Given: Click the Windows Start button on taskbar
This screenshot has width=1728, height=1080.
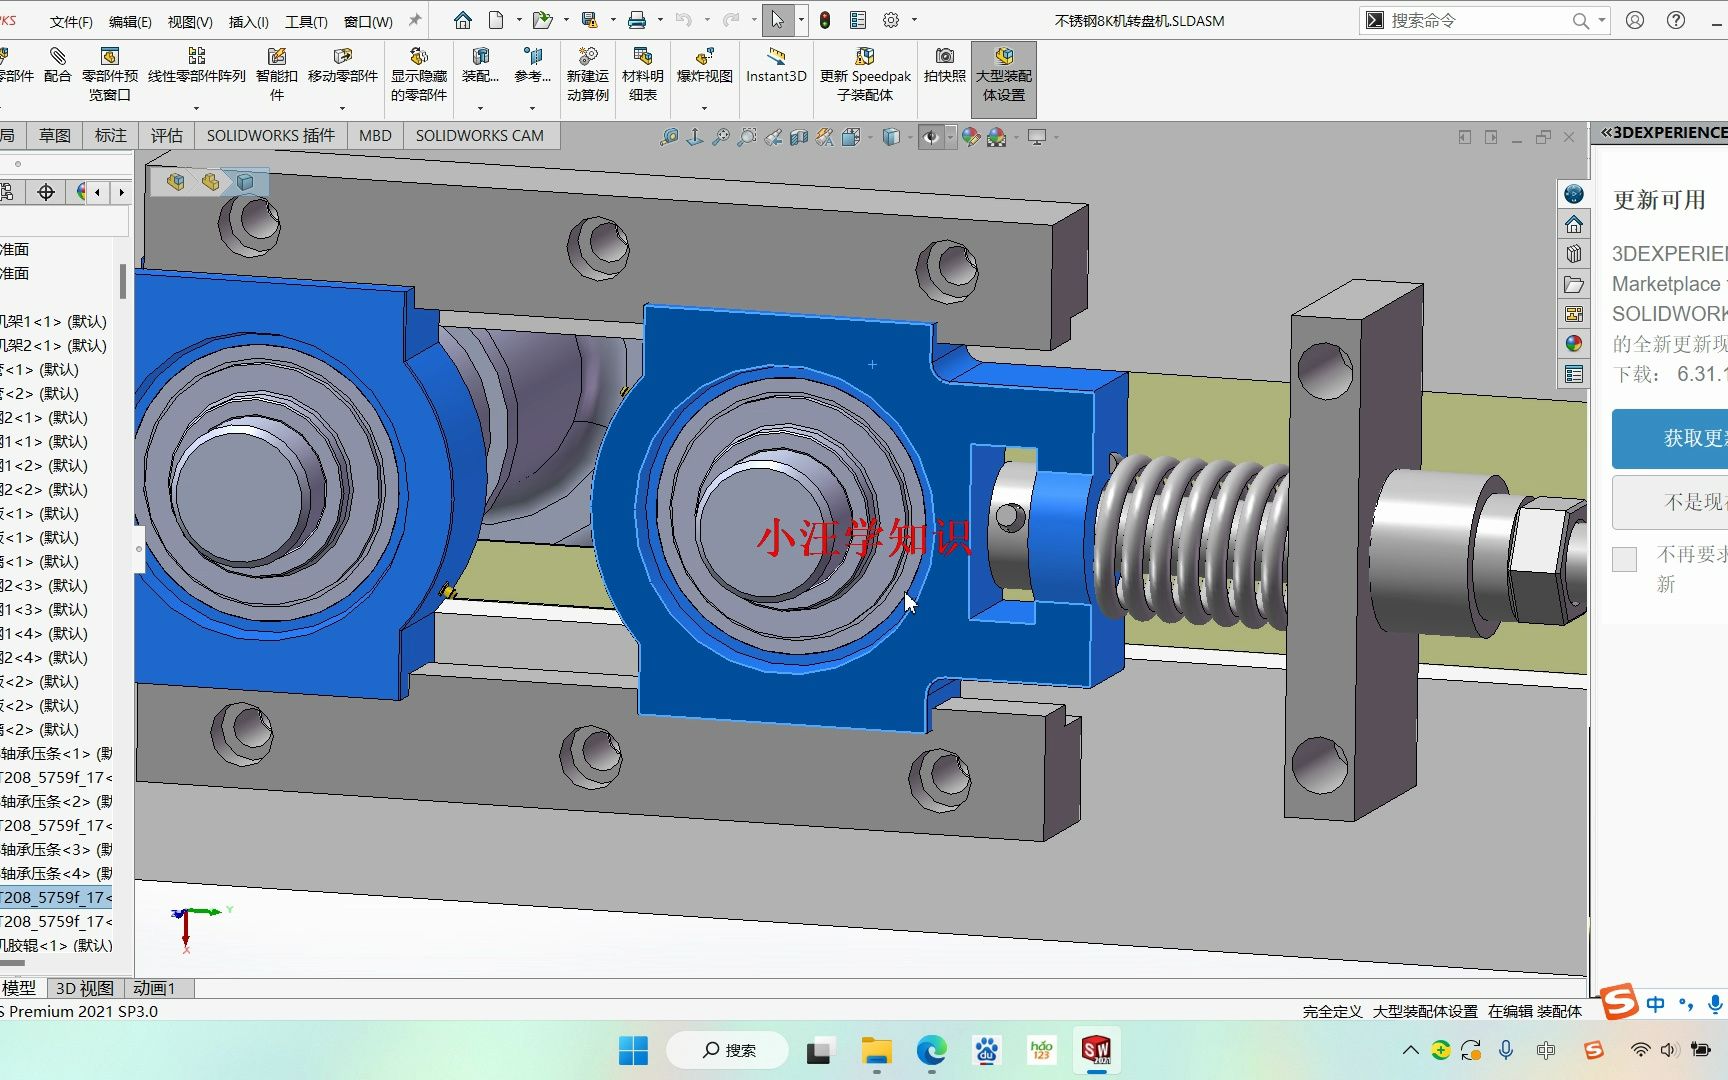Looking at the screenshot, I should click(x=634, y=1050).
